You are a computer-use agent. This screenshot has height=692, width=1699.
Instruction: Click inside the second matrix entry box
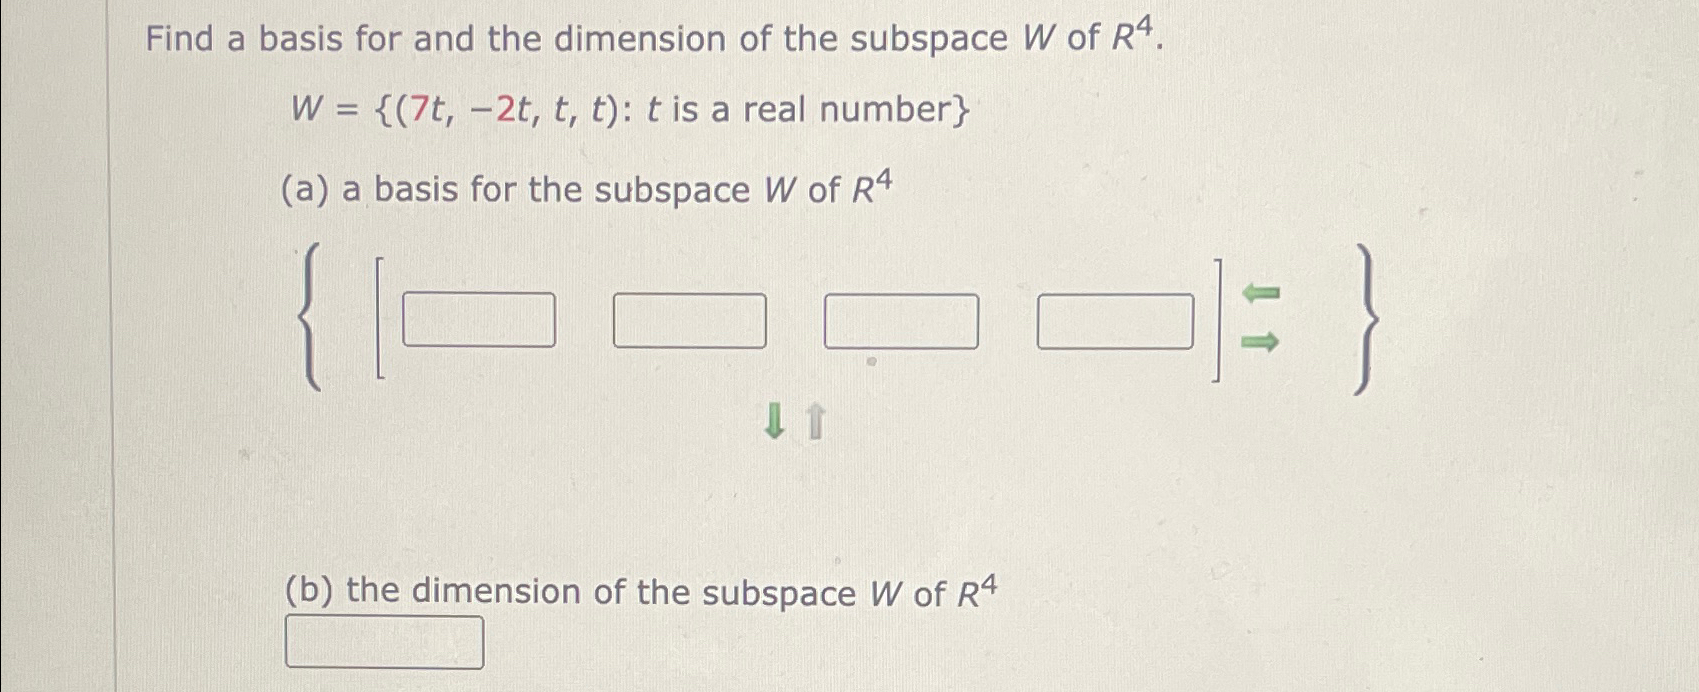690,318
